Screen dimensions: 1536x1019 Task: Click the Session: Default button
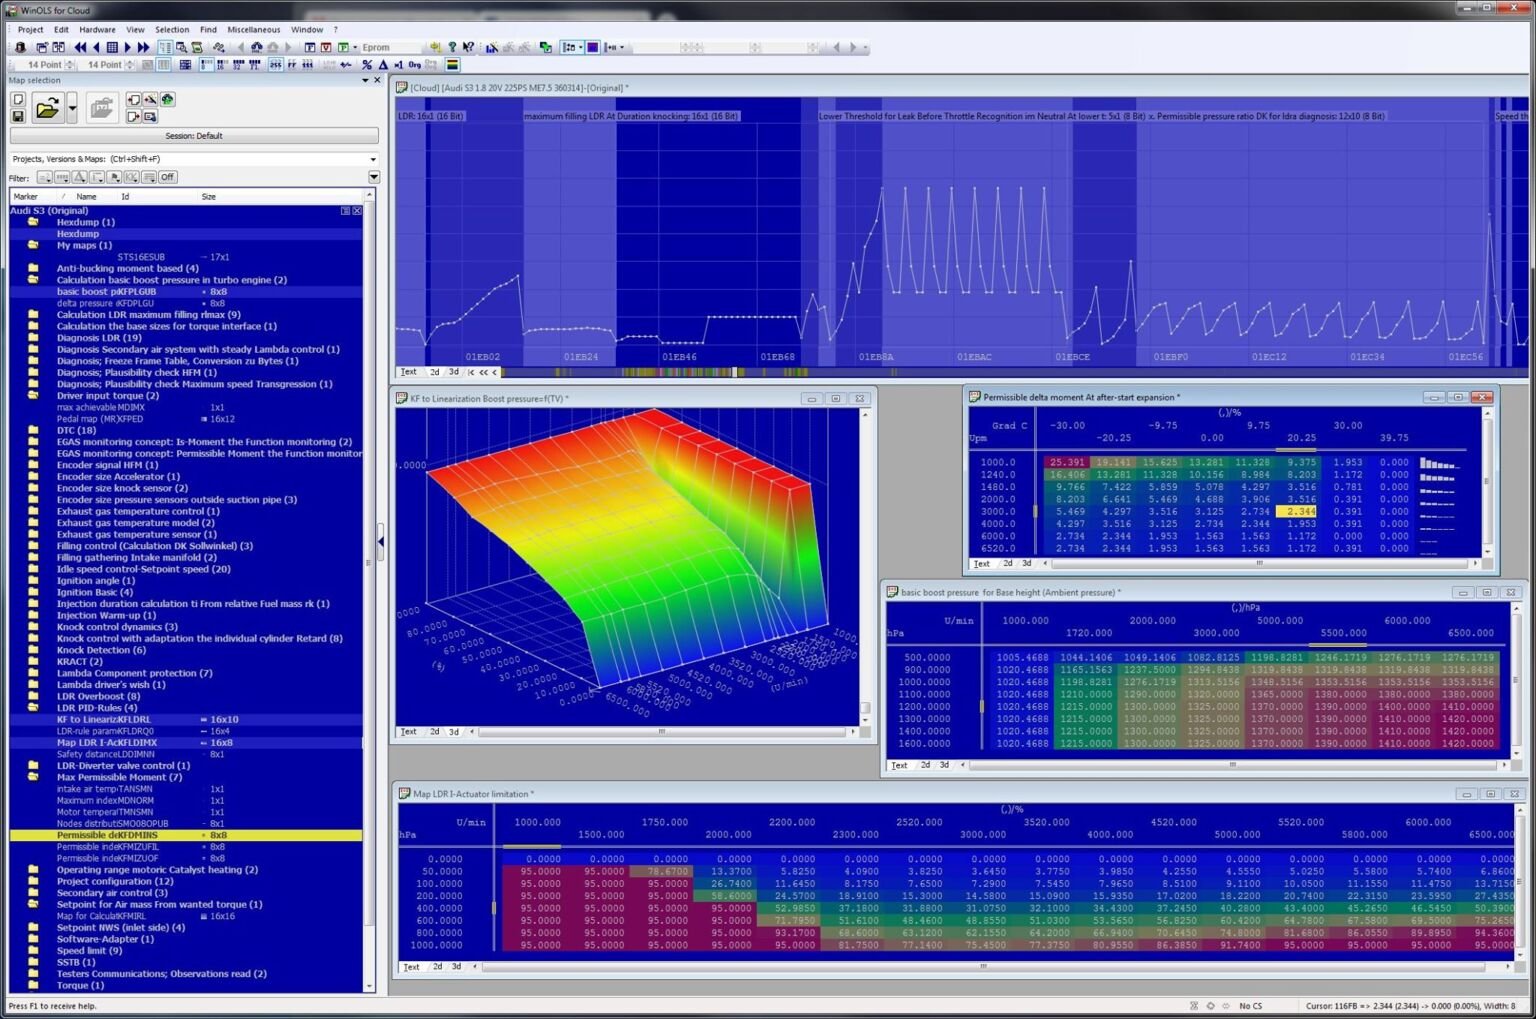click(195, 135)
